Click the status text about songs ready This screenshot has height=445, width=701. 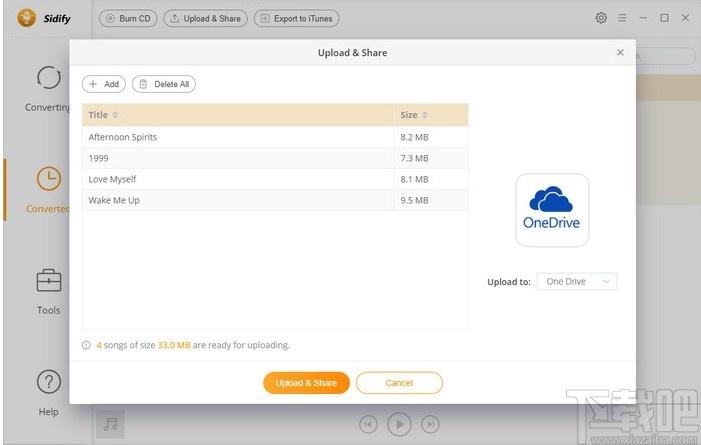click(x=193, y=345)
